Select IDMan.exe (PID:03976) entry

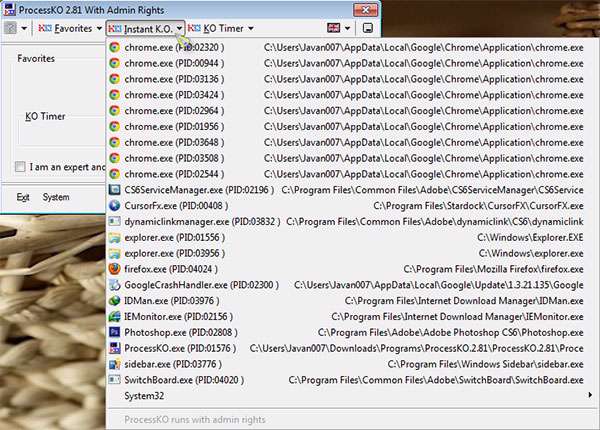(350, 301)
